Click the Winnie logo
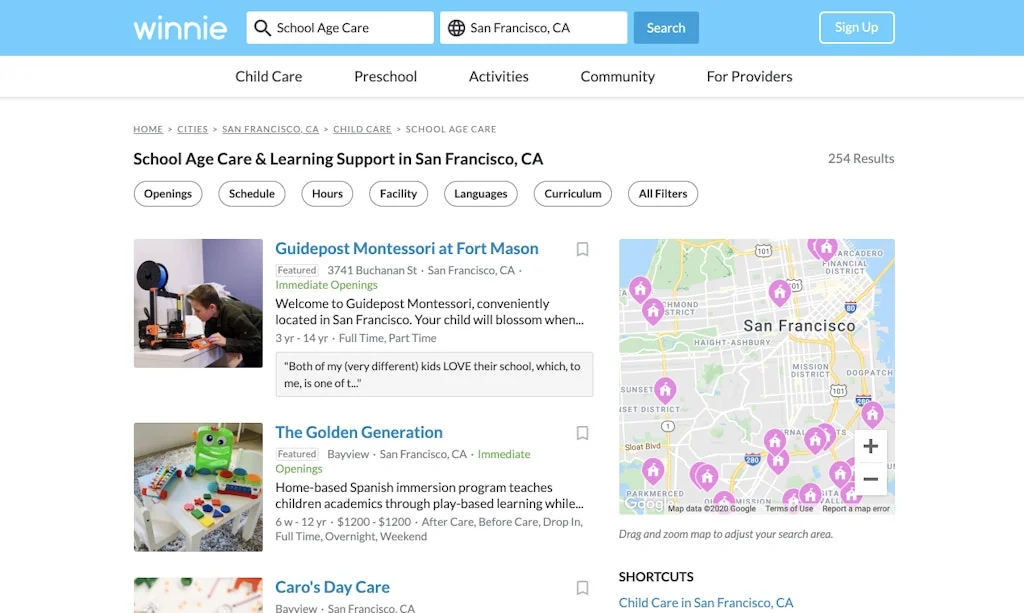This screenshot has width=1024, height=613. tap(180, 28)
